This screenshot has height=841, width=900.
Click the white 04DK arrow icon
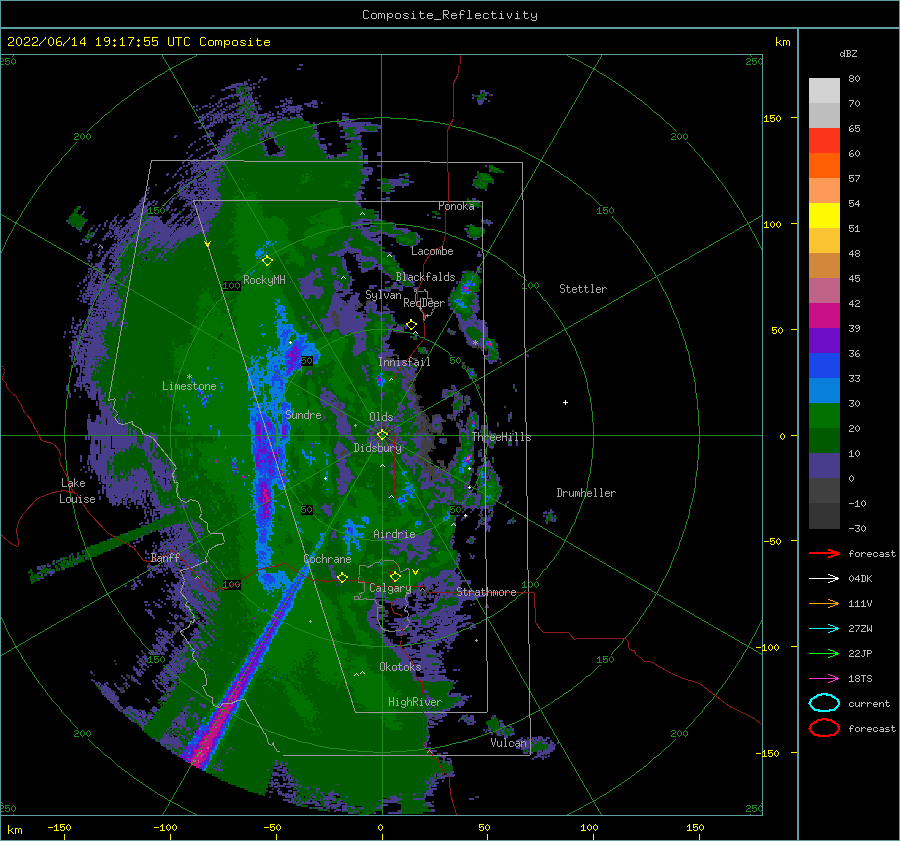pyautogui.click(x=824, y=578)
